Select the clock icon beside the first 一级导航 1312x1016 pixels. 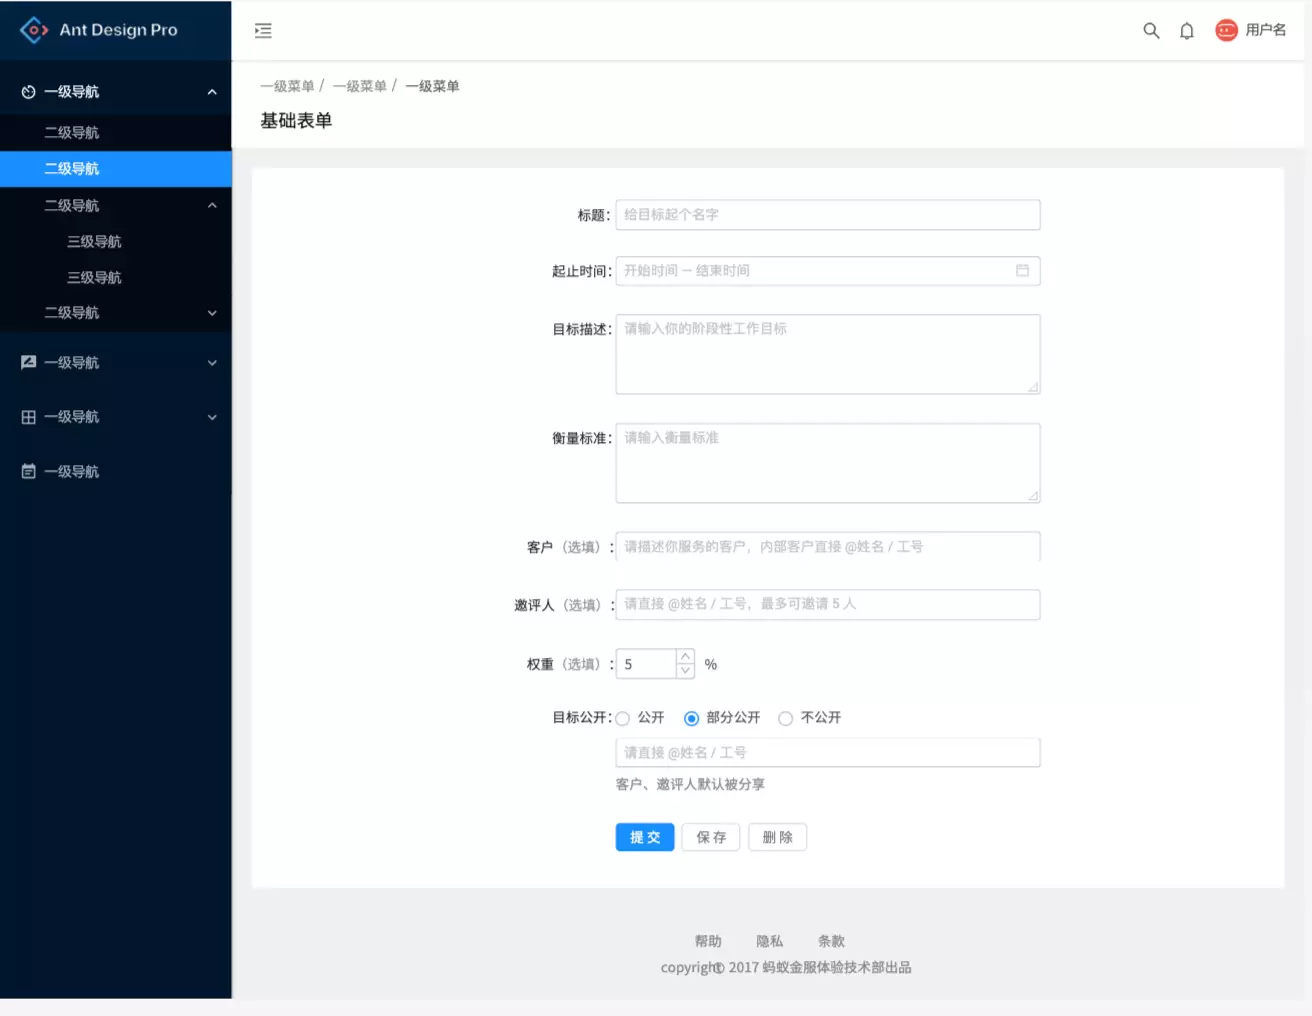pos(28,91)
